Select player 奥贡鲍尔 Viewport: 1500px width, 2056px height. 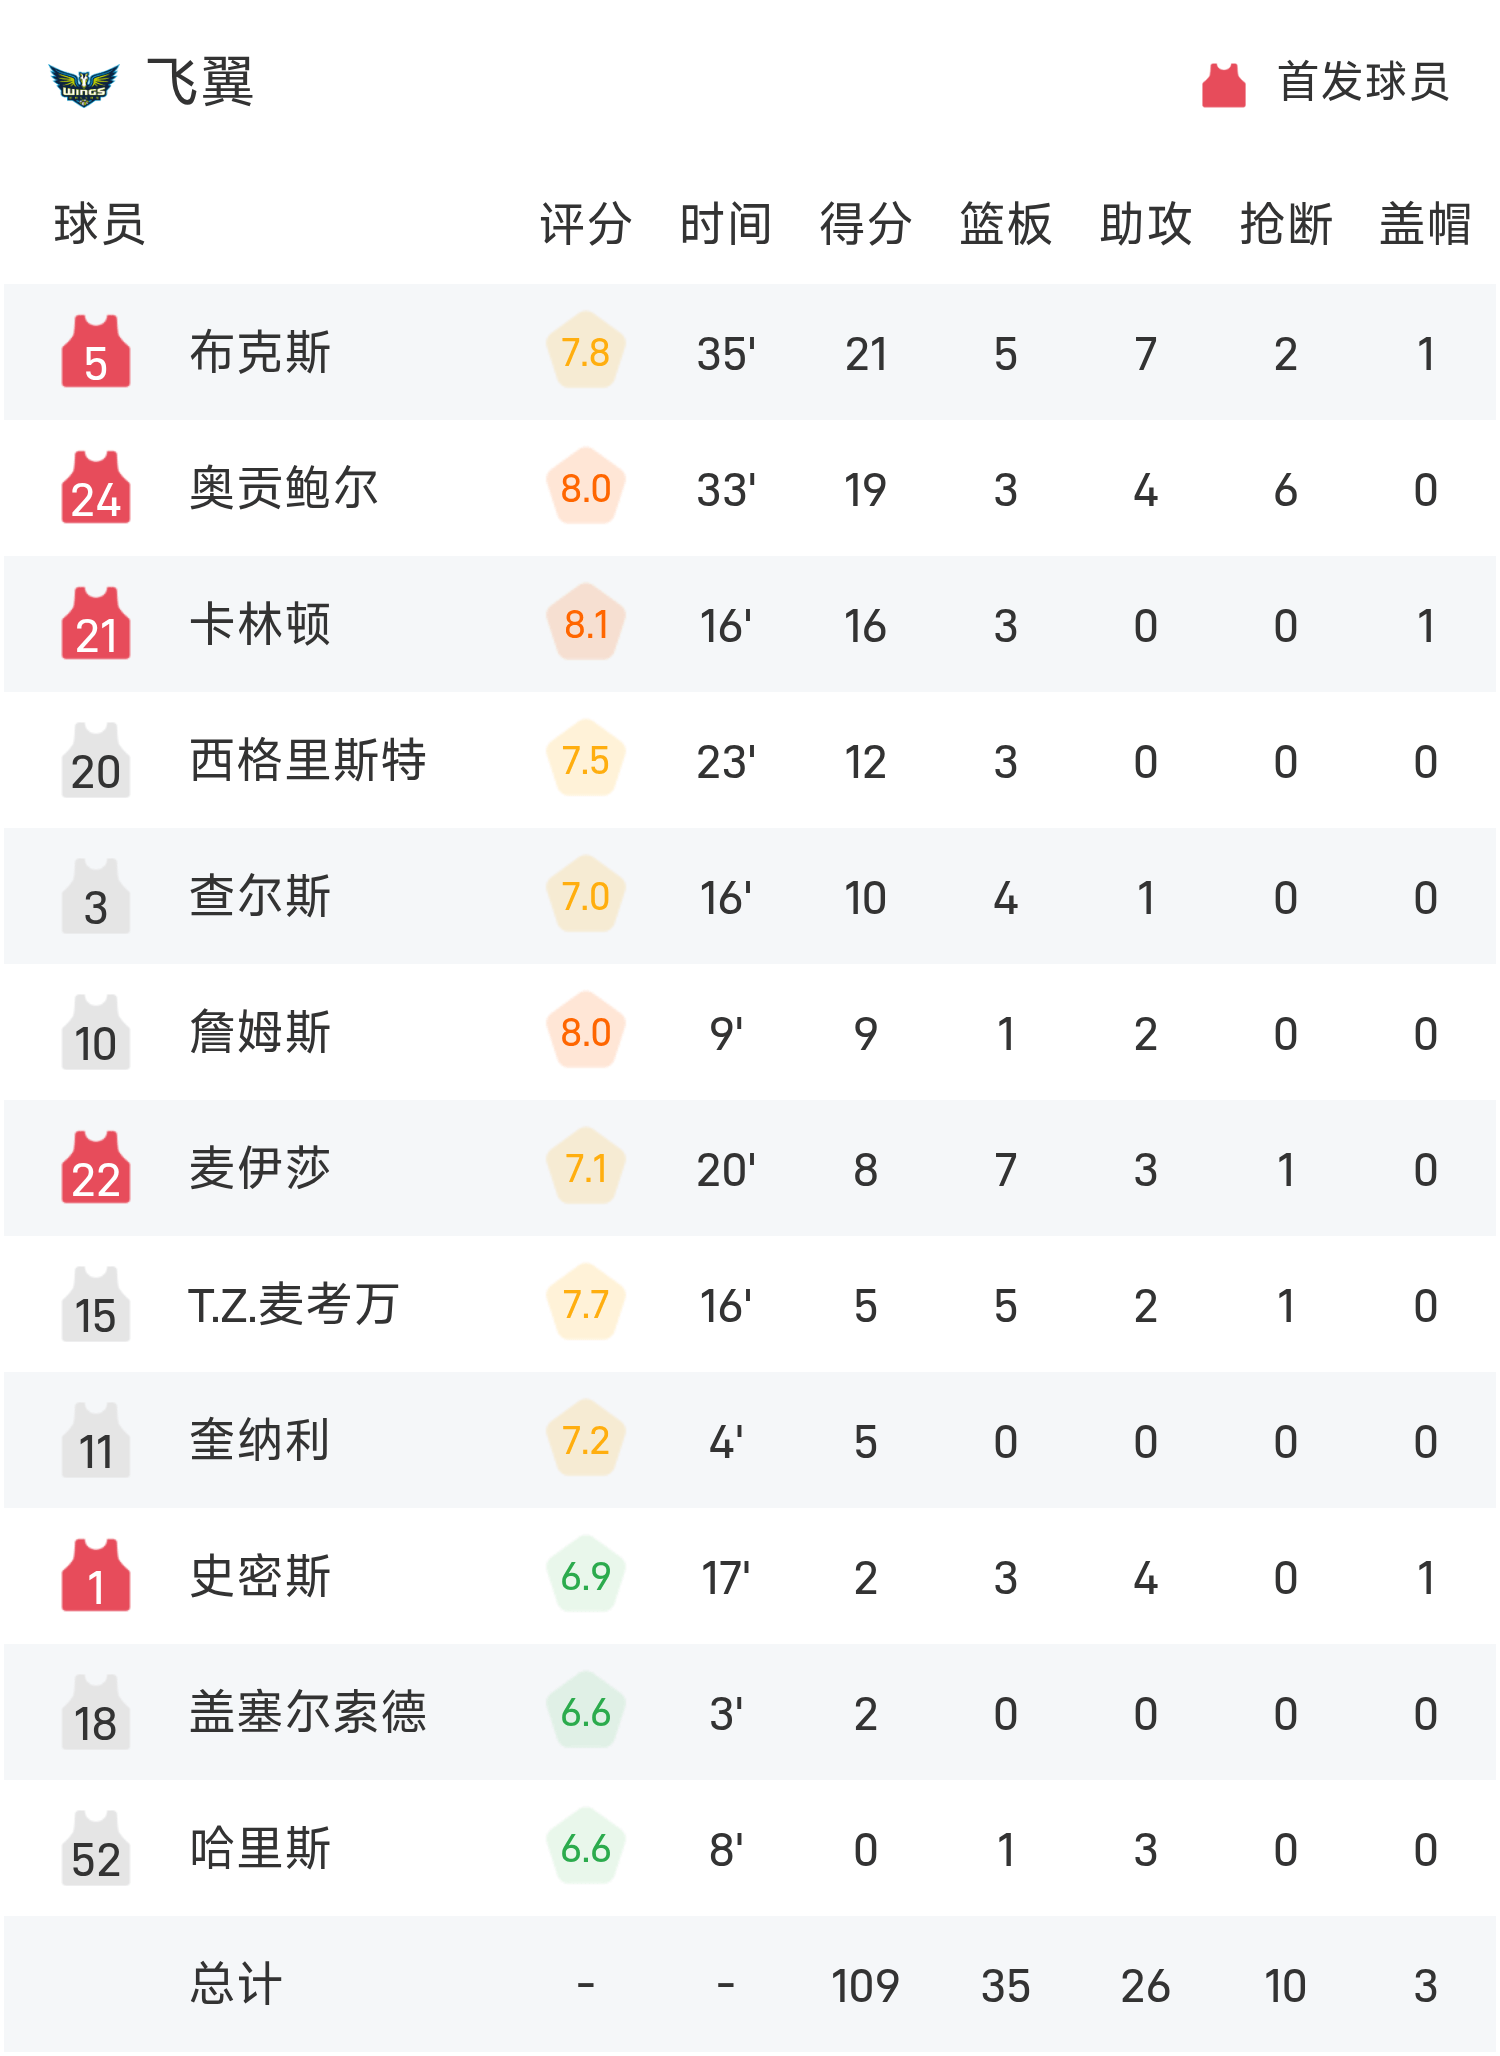pos(284,488)
